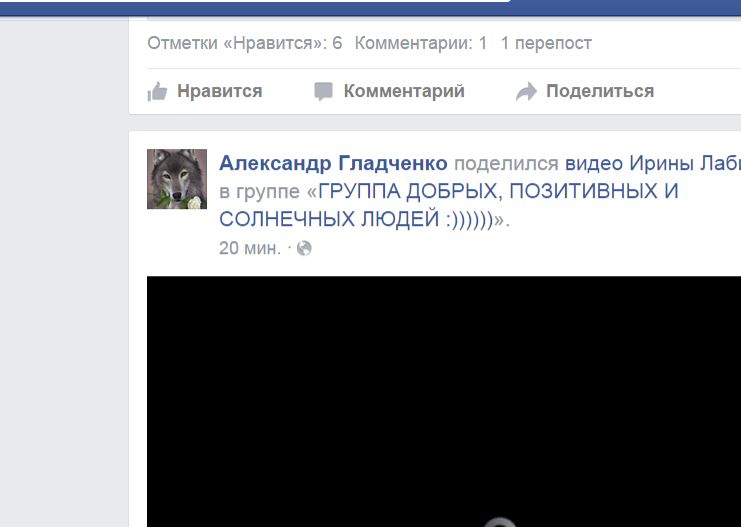Click the globe public privacy icon

pos(304,248)
